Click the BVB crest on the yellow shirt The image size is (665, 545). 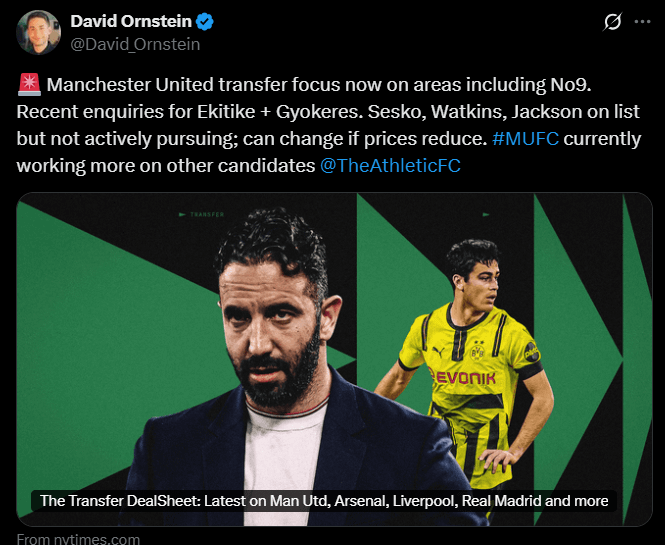[478, 350]
